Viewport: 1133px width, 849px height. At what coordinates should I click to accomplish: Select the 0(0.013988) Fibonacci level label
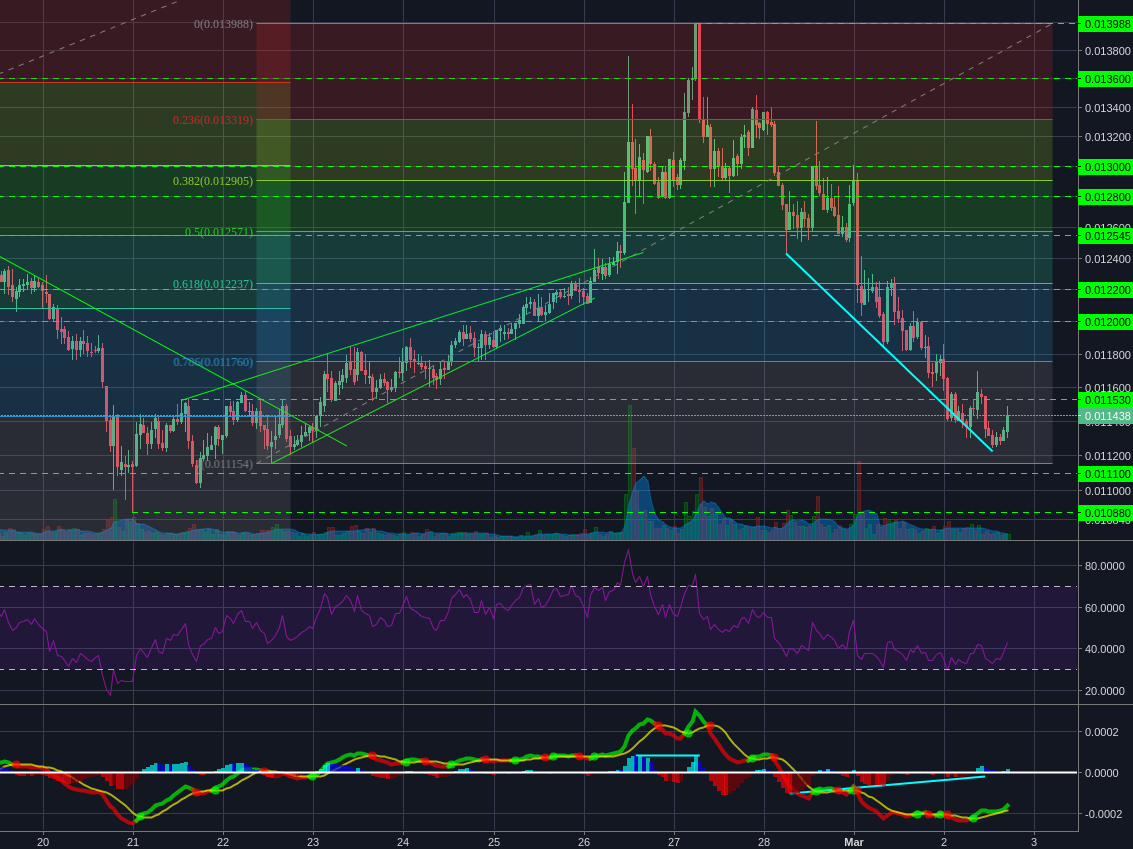pos(223,25)
